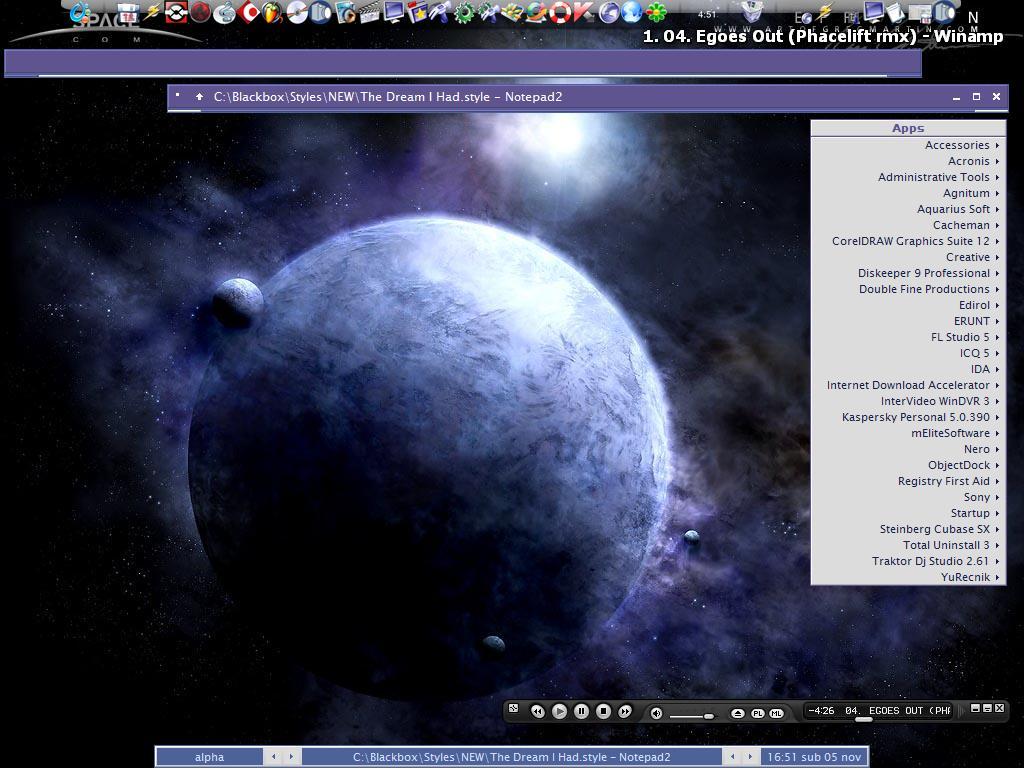Image resolution: width=1024 pixels, height=768 pixels.
Task: Click the Notepad2 window title bar text
Action: 388,97
